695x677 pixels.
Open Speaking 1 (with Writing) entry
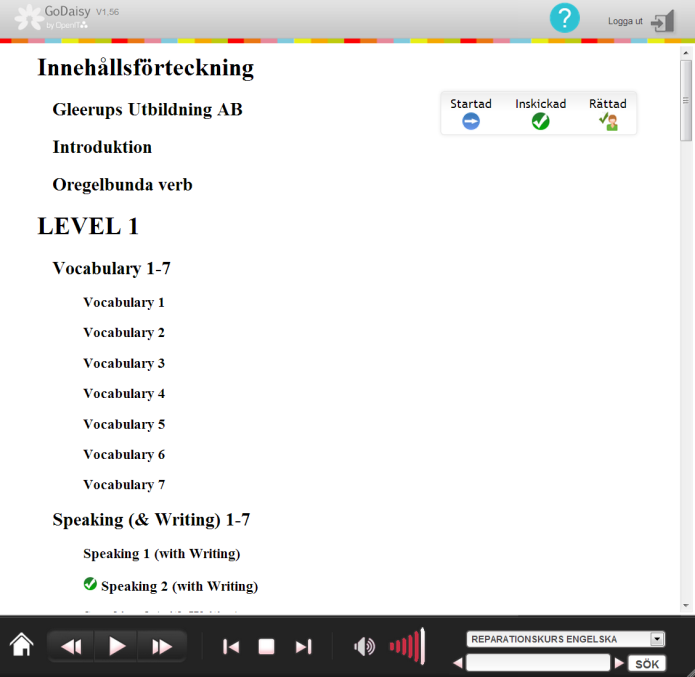click(x=162, y=554)
